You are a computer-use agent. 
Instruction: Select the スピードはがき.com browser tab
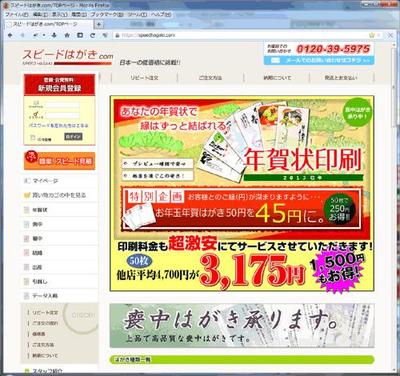48,24
